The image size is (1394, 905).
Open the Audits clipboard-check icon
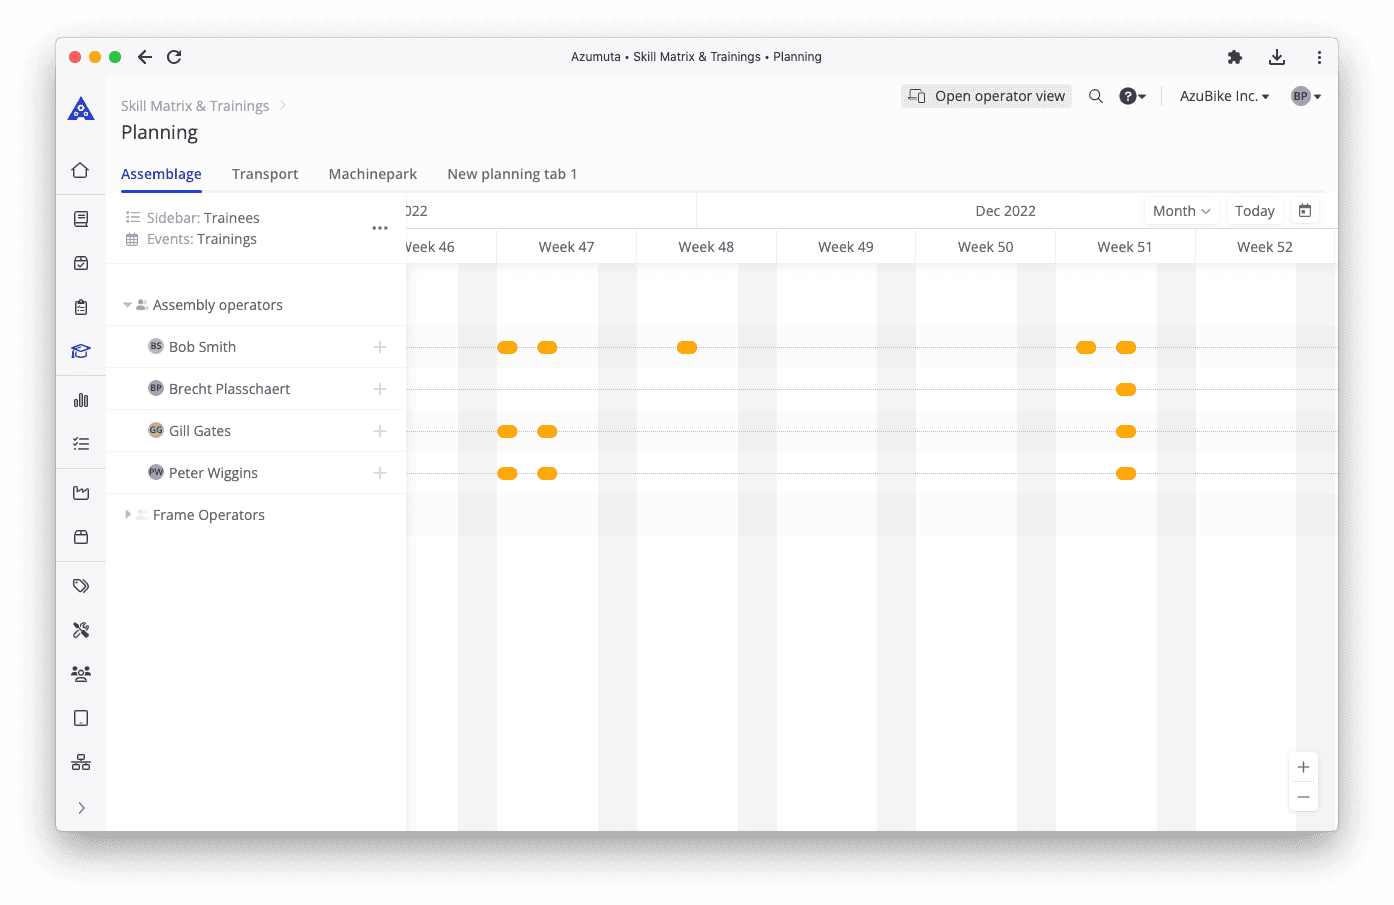tap(80, 307)
